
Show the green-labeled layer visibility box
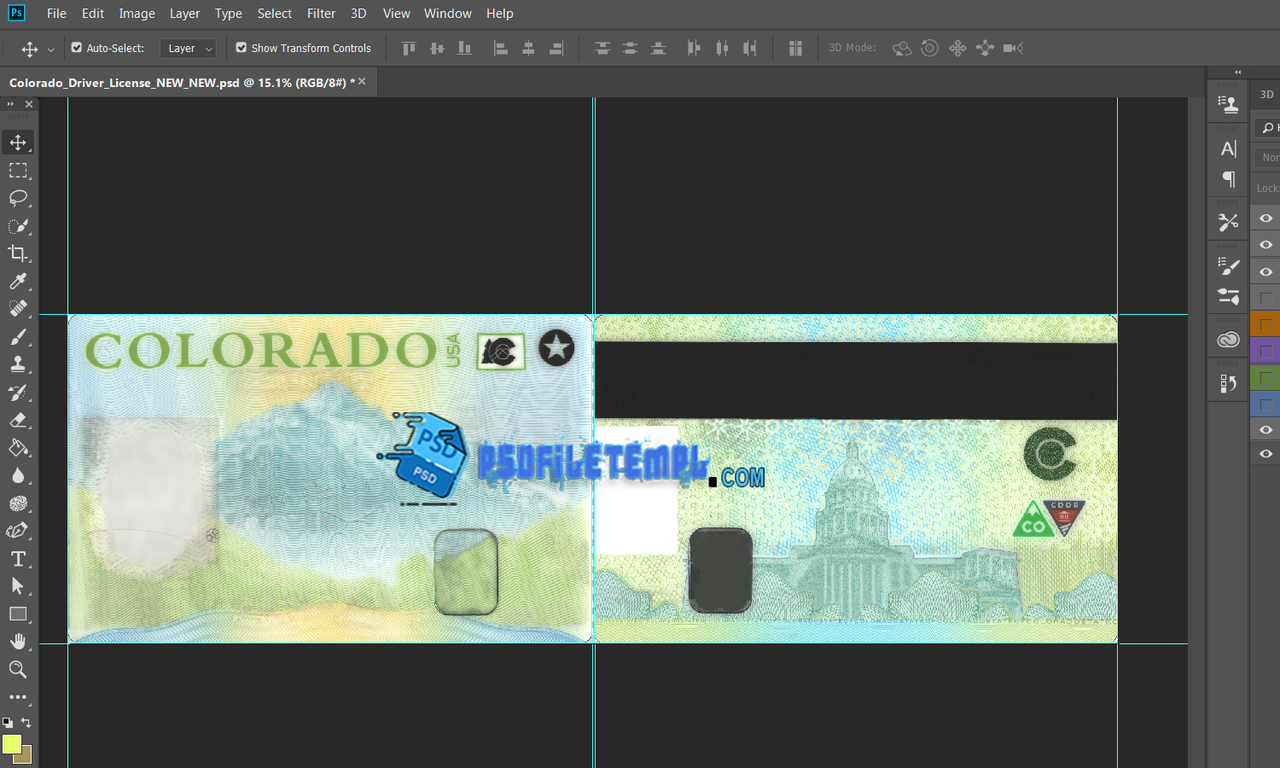(x=1266, y=378)
